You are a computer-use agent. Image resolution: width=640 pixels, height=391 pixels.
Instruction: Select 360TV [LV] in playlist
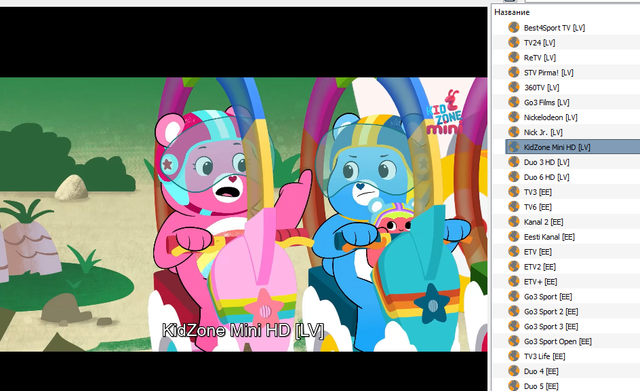pos(541,87)
